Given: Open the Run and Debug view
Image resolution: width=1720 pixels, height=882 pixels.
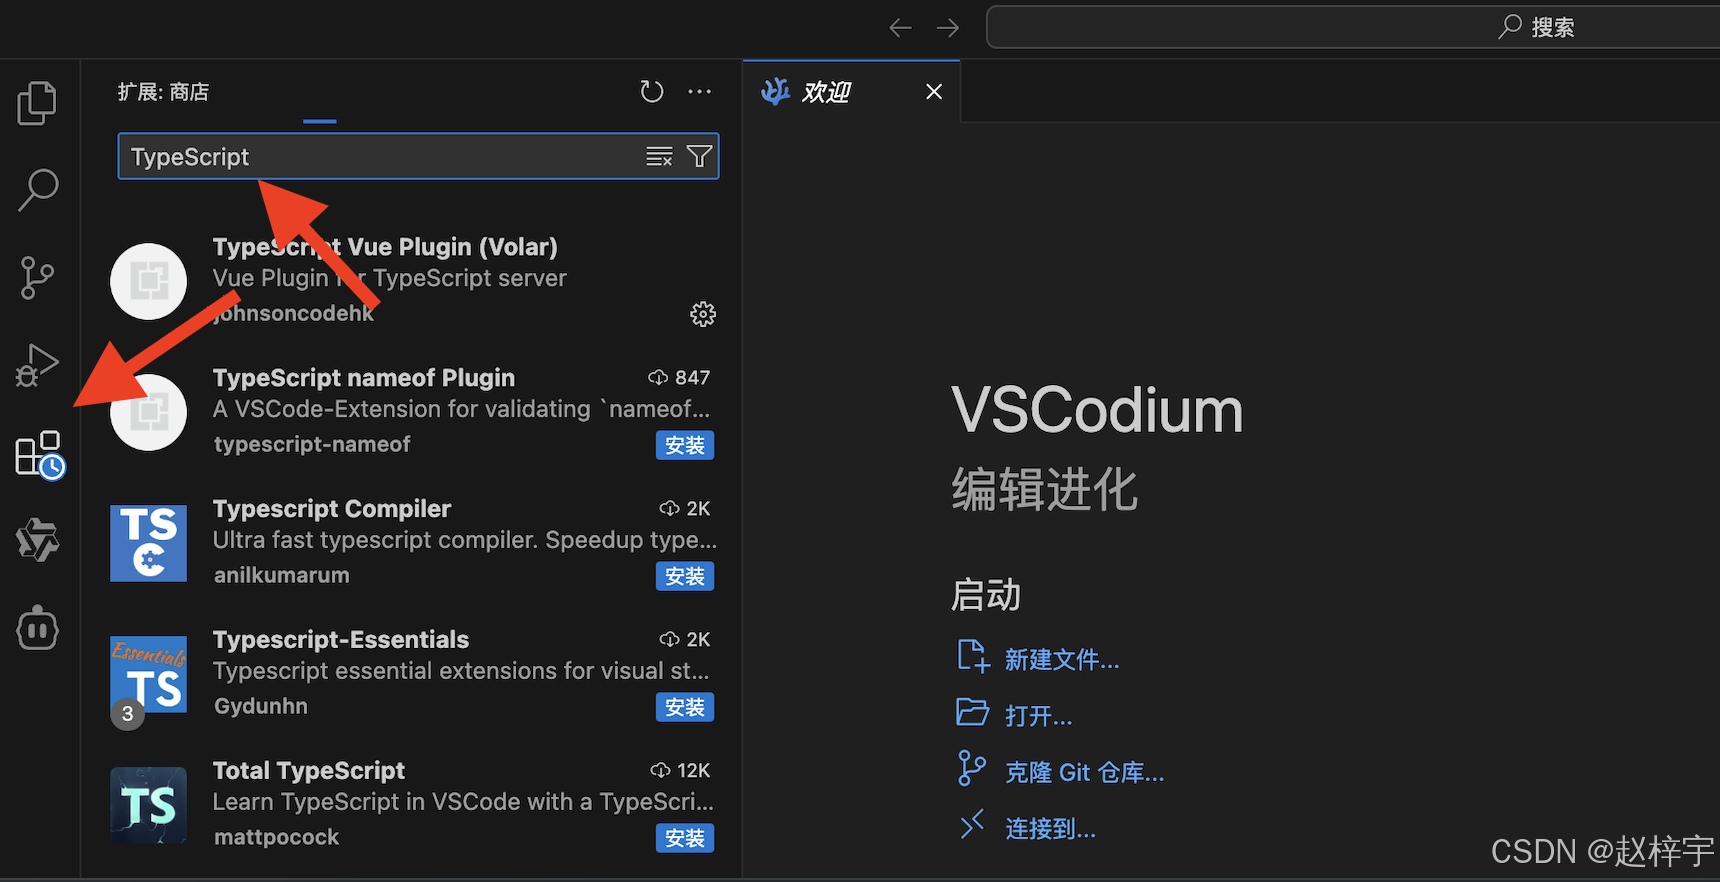Looking at the screenshot, I should click(38, 365).
